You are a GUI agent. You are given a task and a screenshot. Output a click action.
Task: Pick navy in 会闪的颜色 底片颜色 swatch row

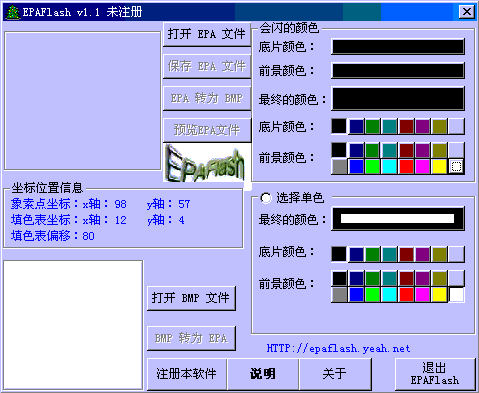[x=356, y=126]
